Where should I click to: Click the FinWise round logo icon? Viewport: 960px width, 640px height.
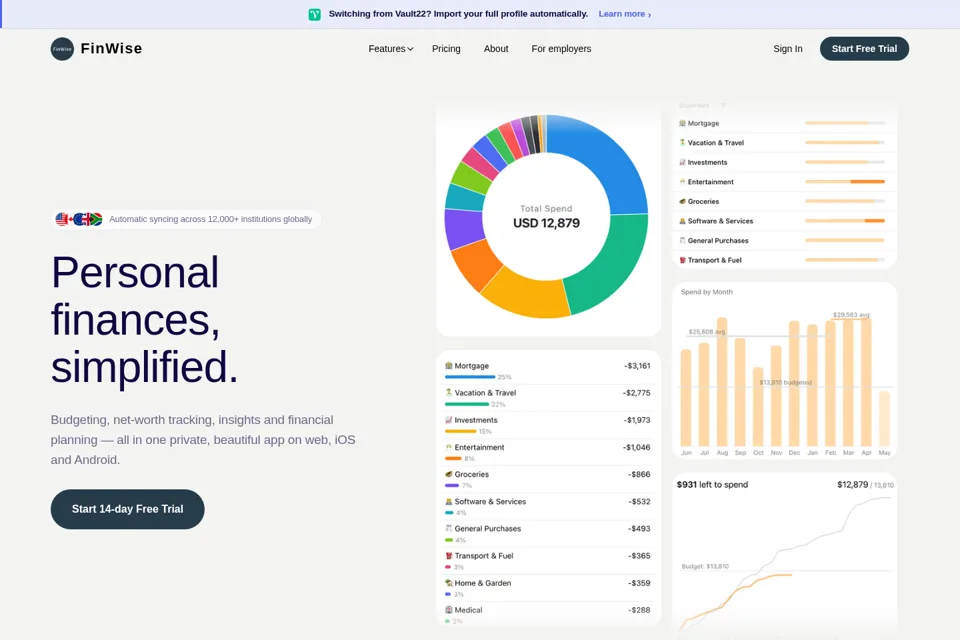point(62,49)
